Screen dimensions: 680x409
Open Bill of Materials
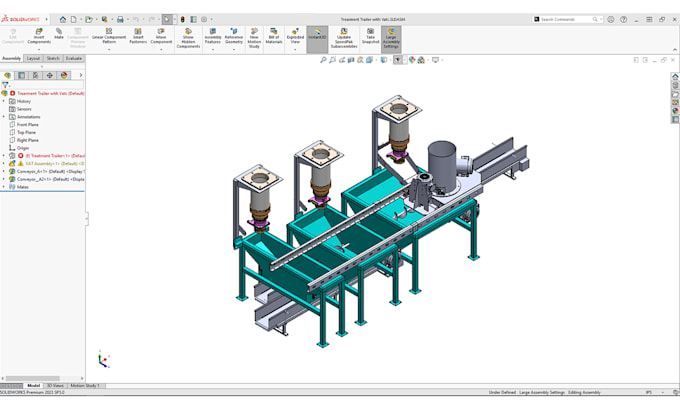tap(274, 36)
